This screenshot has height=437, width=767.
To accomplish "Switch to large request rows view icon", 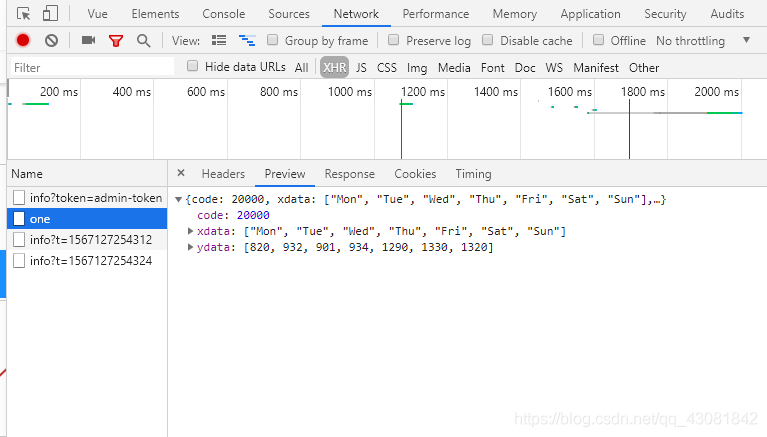I will click(219, 40).
